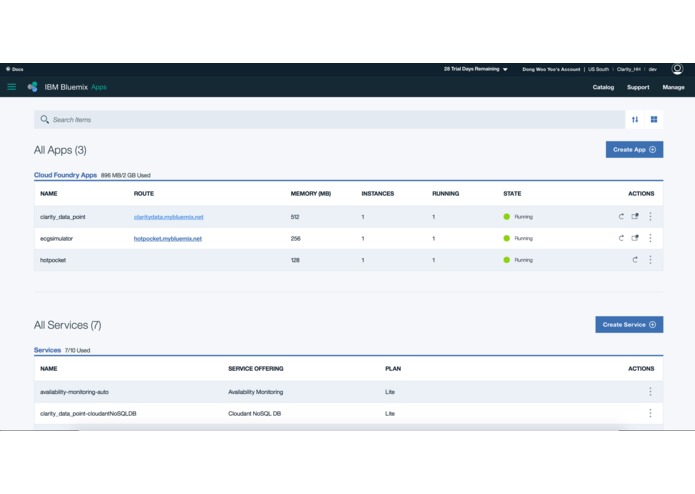Click the search magnifier icon
This screenshot has height=494, width=695.
[x=44, y=120]
